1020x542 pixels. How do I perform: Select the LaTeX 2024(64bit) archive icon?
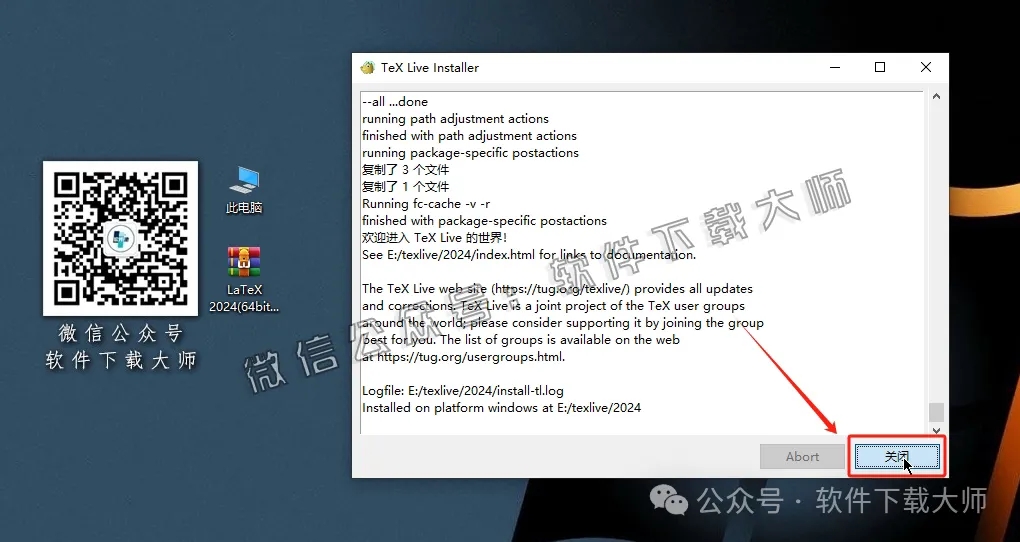[244, 279]
